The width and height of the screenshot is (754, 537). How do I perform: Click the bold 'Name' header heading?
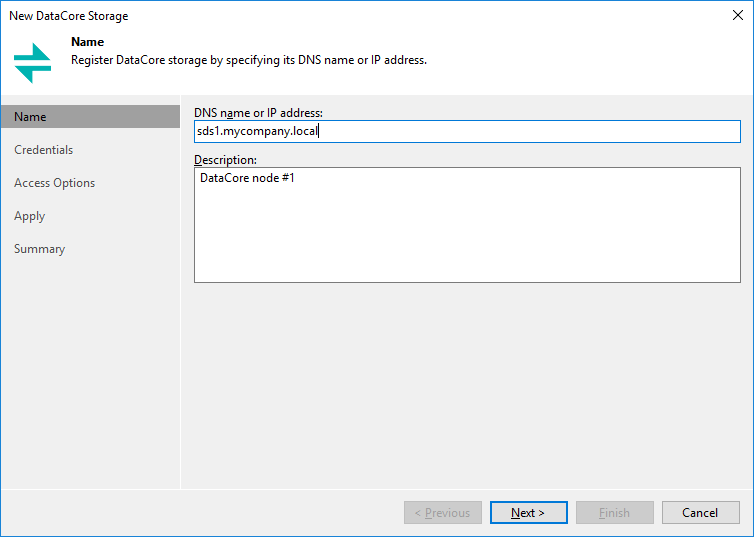(x=87, y=42)
